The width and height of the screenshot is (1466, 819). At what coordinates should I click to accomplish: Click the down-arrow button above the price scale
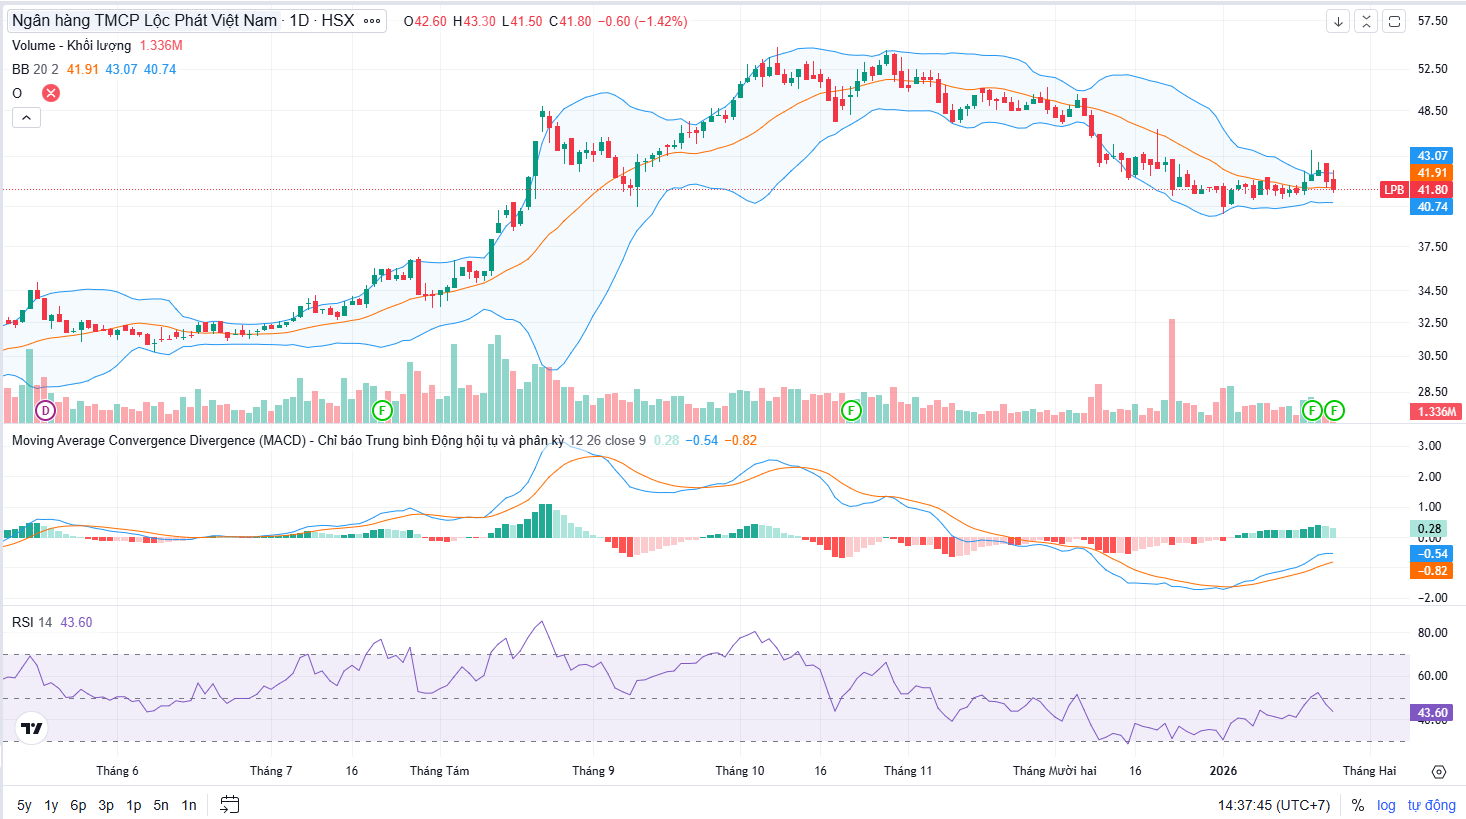(x=1338, y=21)
